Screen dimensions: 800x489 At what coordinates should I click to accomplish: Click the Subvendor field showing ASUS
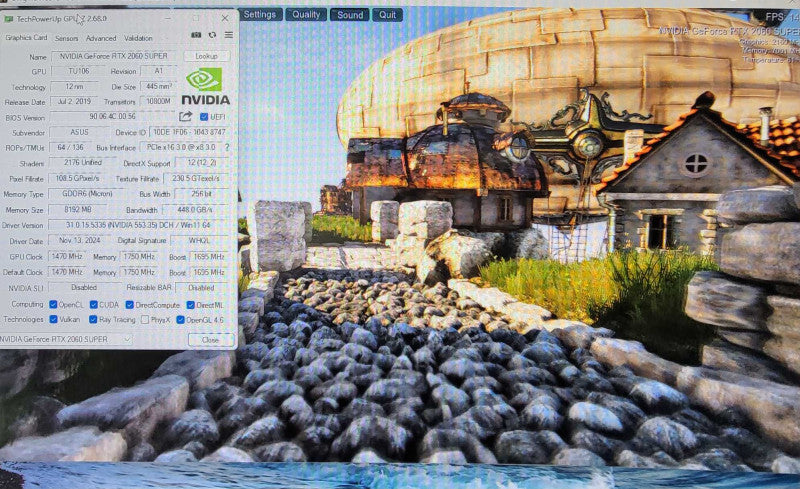[x=79, y=132]
